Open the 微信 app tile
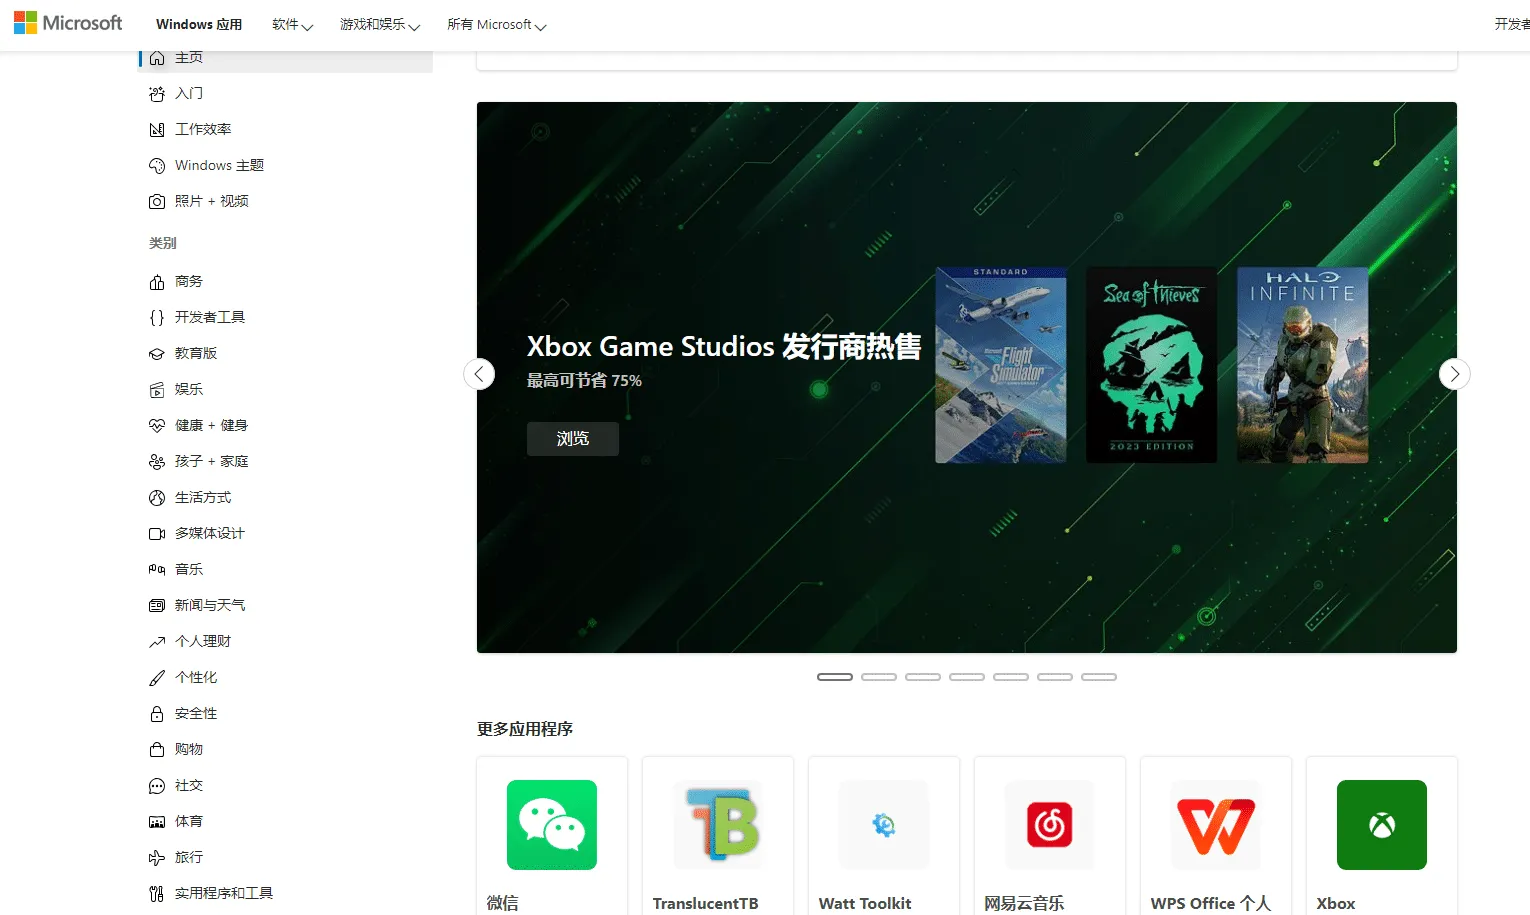Image resolution: width=1530 pixels, height=915 pixels. 552,836
